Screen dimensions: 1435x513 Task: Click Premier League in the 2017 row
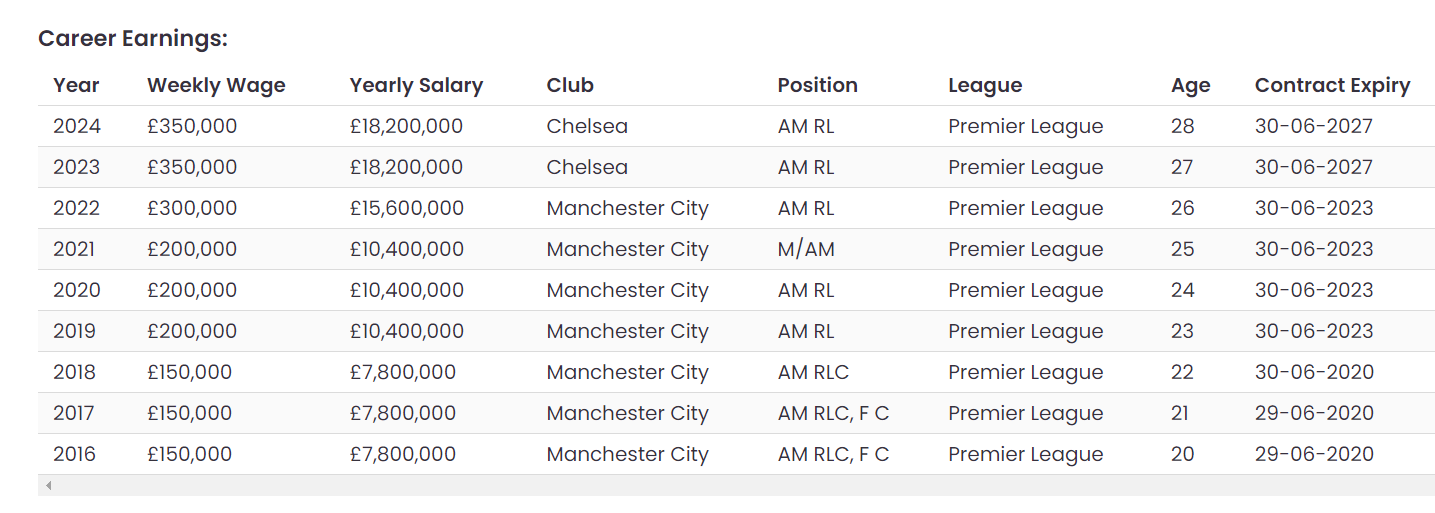coord(1025,414)
